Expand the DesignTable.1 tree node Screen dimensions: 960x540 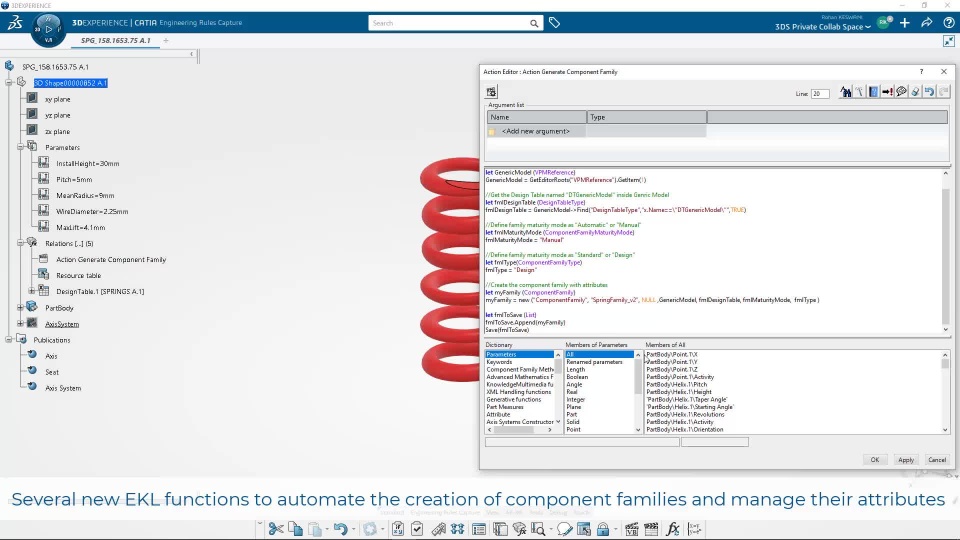click(x=32, y=291)
